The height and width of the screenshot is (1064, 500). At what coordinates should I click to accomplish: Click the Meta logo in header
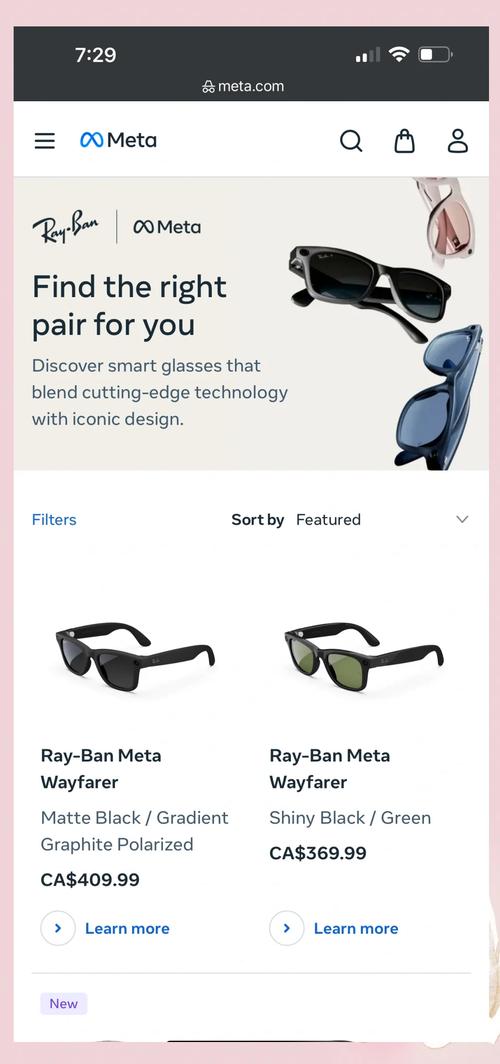tap(118, 140)
